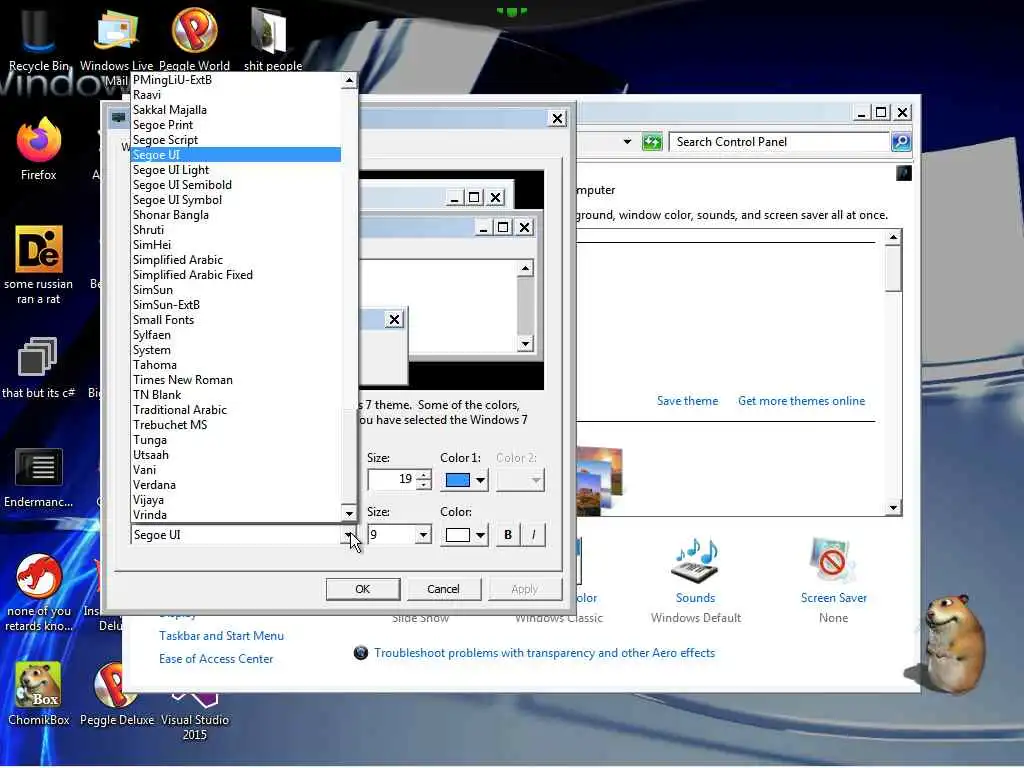This screenshot has width=1024, height=768.
Task: Open Taskbar and Start Menu link
Action: pos(221,636)
